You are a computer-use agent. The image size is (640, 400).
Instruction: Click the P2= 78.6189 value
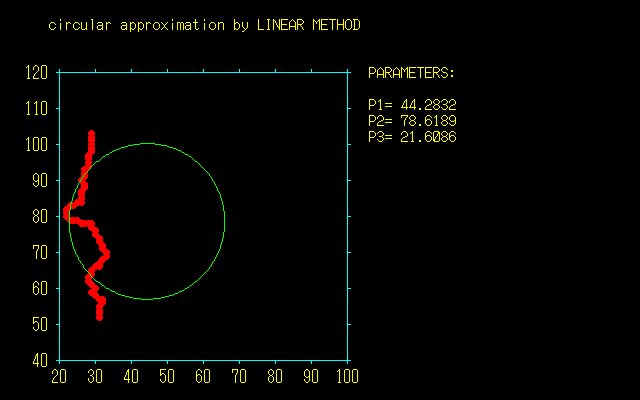pos(412,121)
